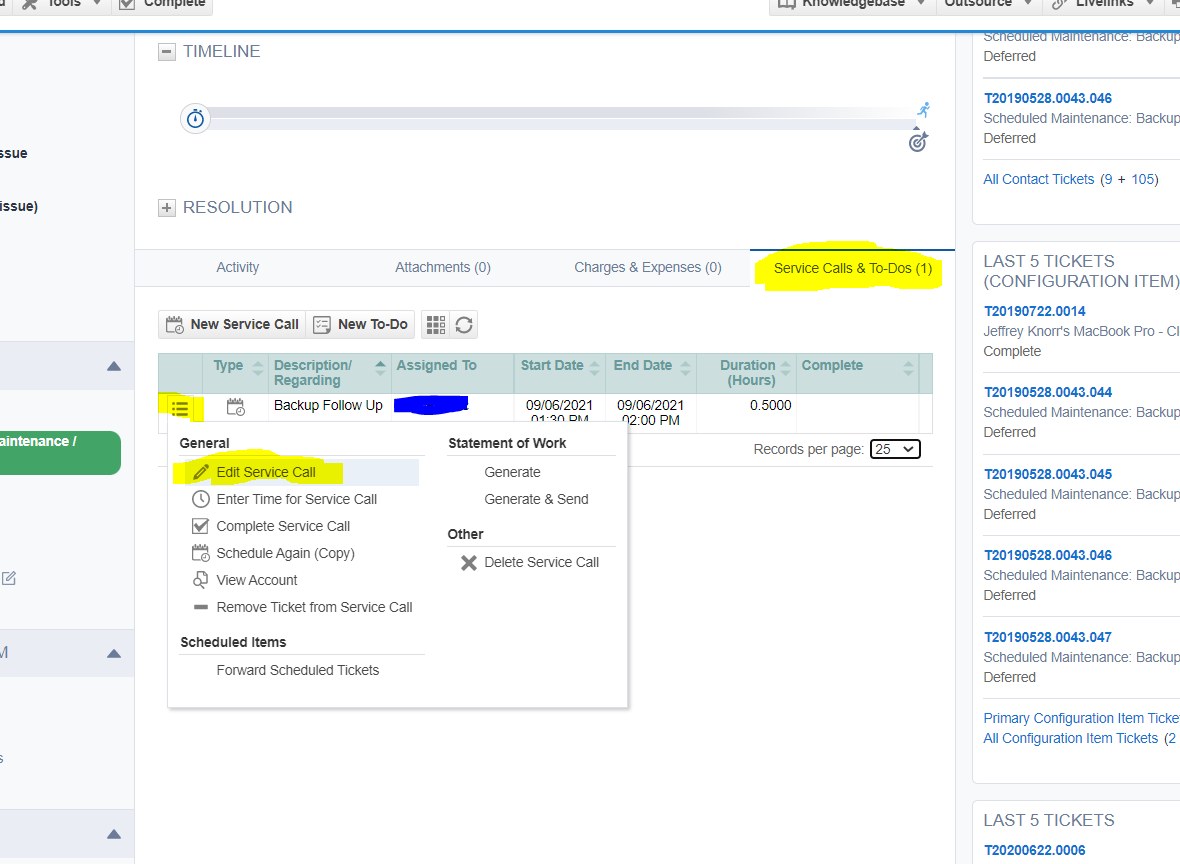The image size is (1180, 864).
Task: Click the All Contact Tickets link
Action: [1039, 179]
